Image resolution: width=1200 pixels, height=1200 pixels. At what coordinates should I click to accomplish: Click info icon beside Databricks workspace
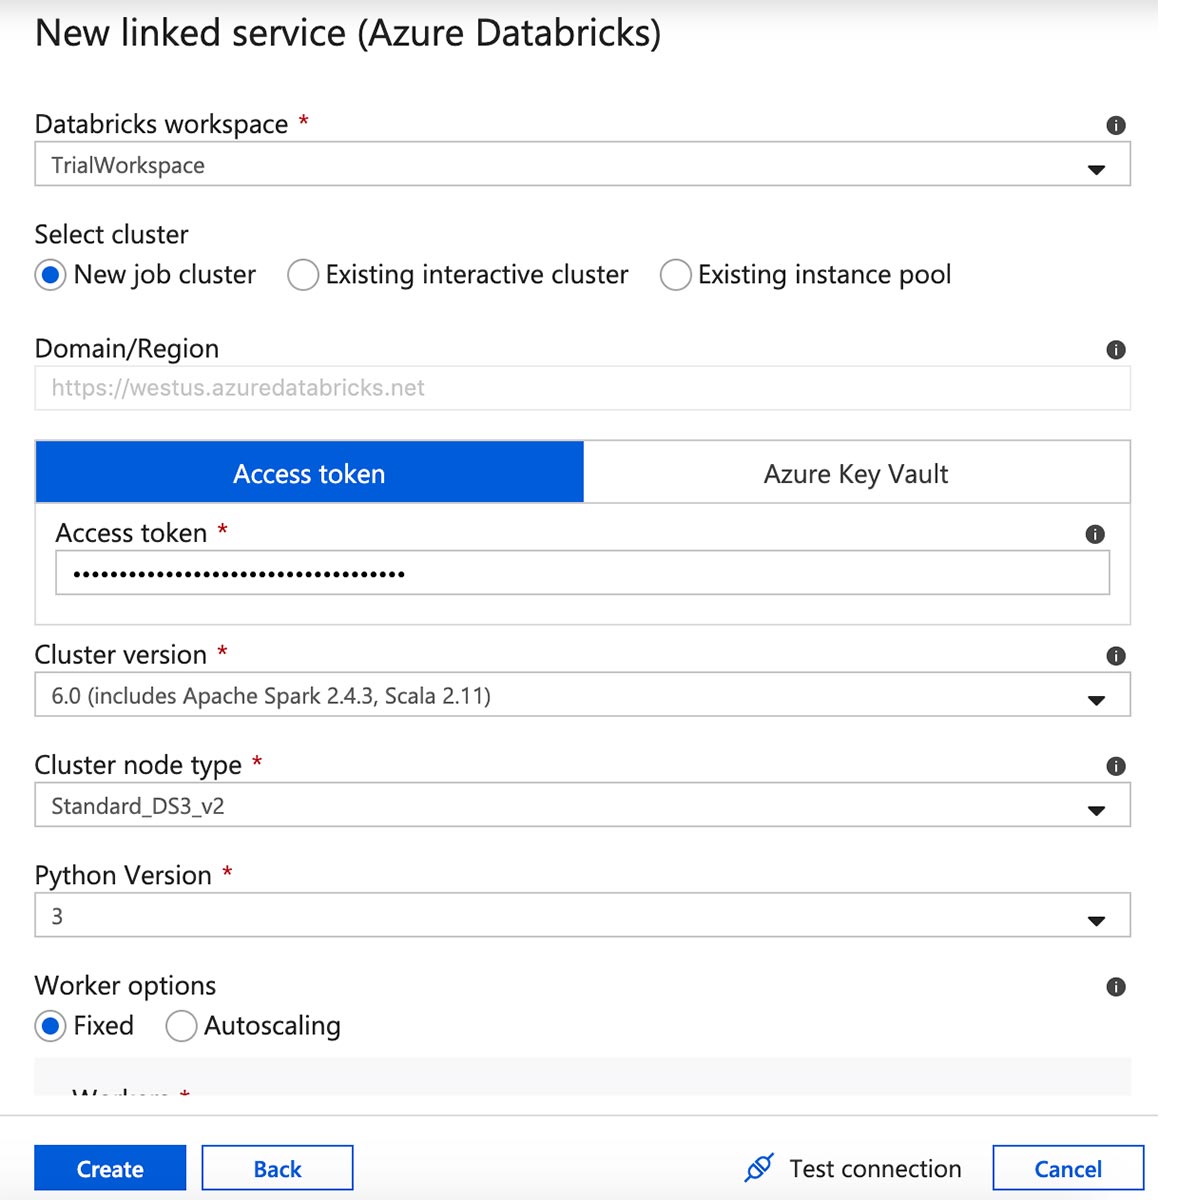tap(1116, 125)
